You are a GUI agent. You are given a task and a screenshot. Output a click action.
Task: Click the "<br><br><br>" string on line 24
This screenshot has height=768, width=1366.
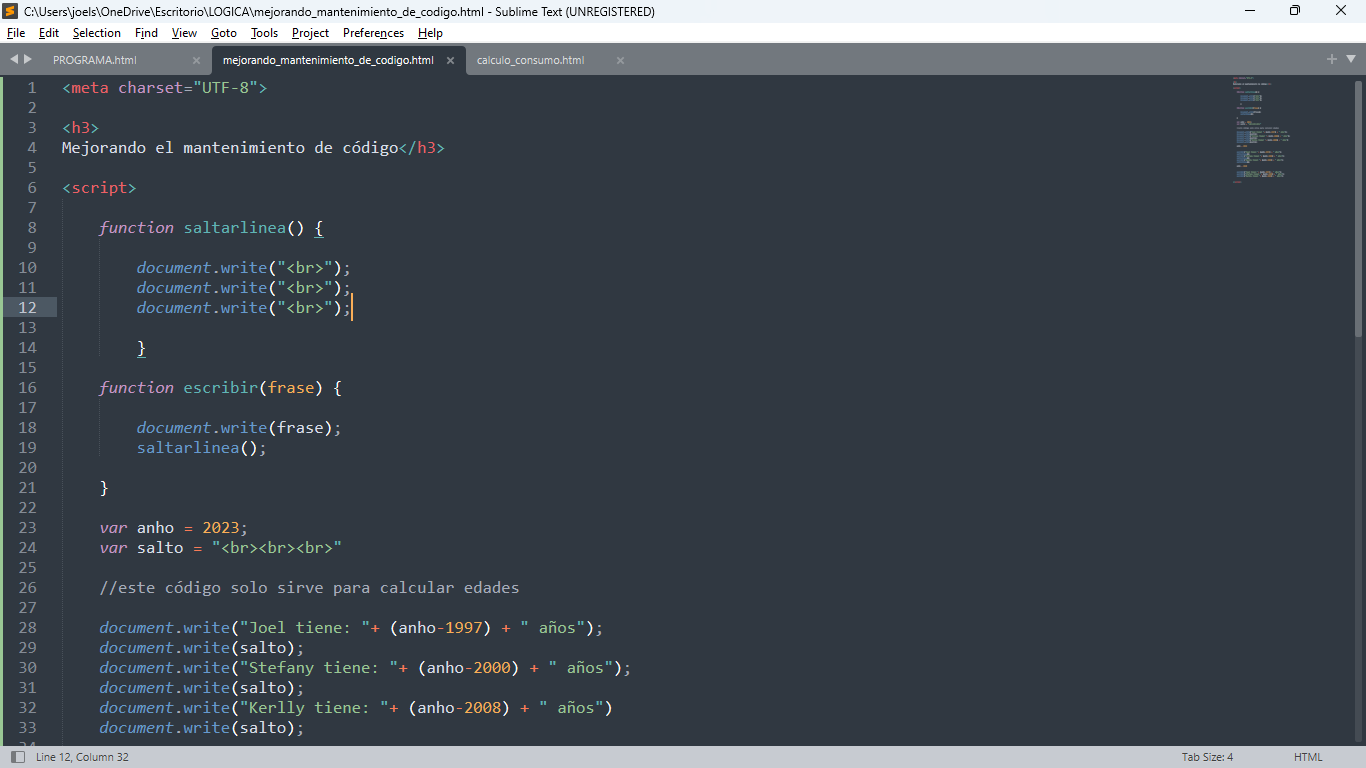[277, 548]
